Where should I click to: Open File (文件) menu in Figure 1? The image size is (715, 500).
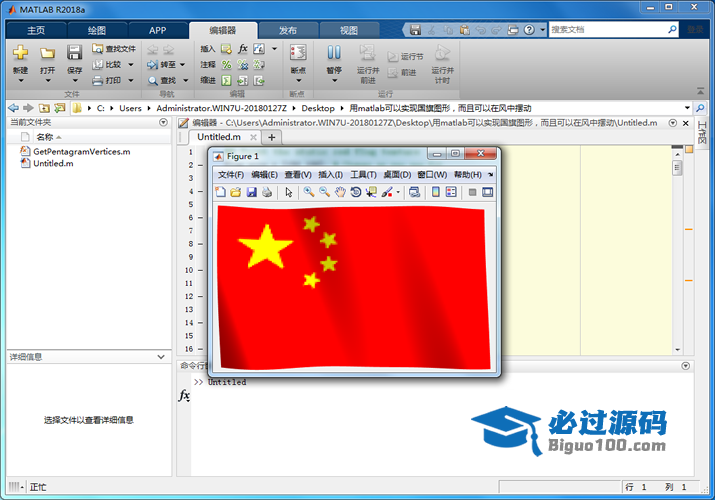click(x=231, y=175)
